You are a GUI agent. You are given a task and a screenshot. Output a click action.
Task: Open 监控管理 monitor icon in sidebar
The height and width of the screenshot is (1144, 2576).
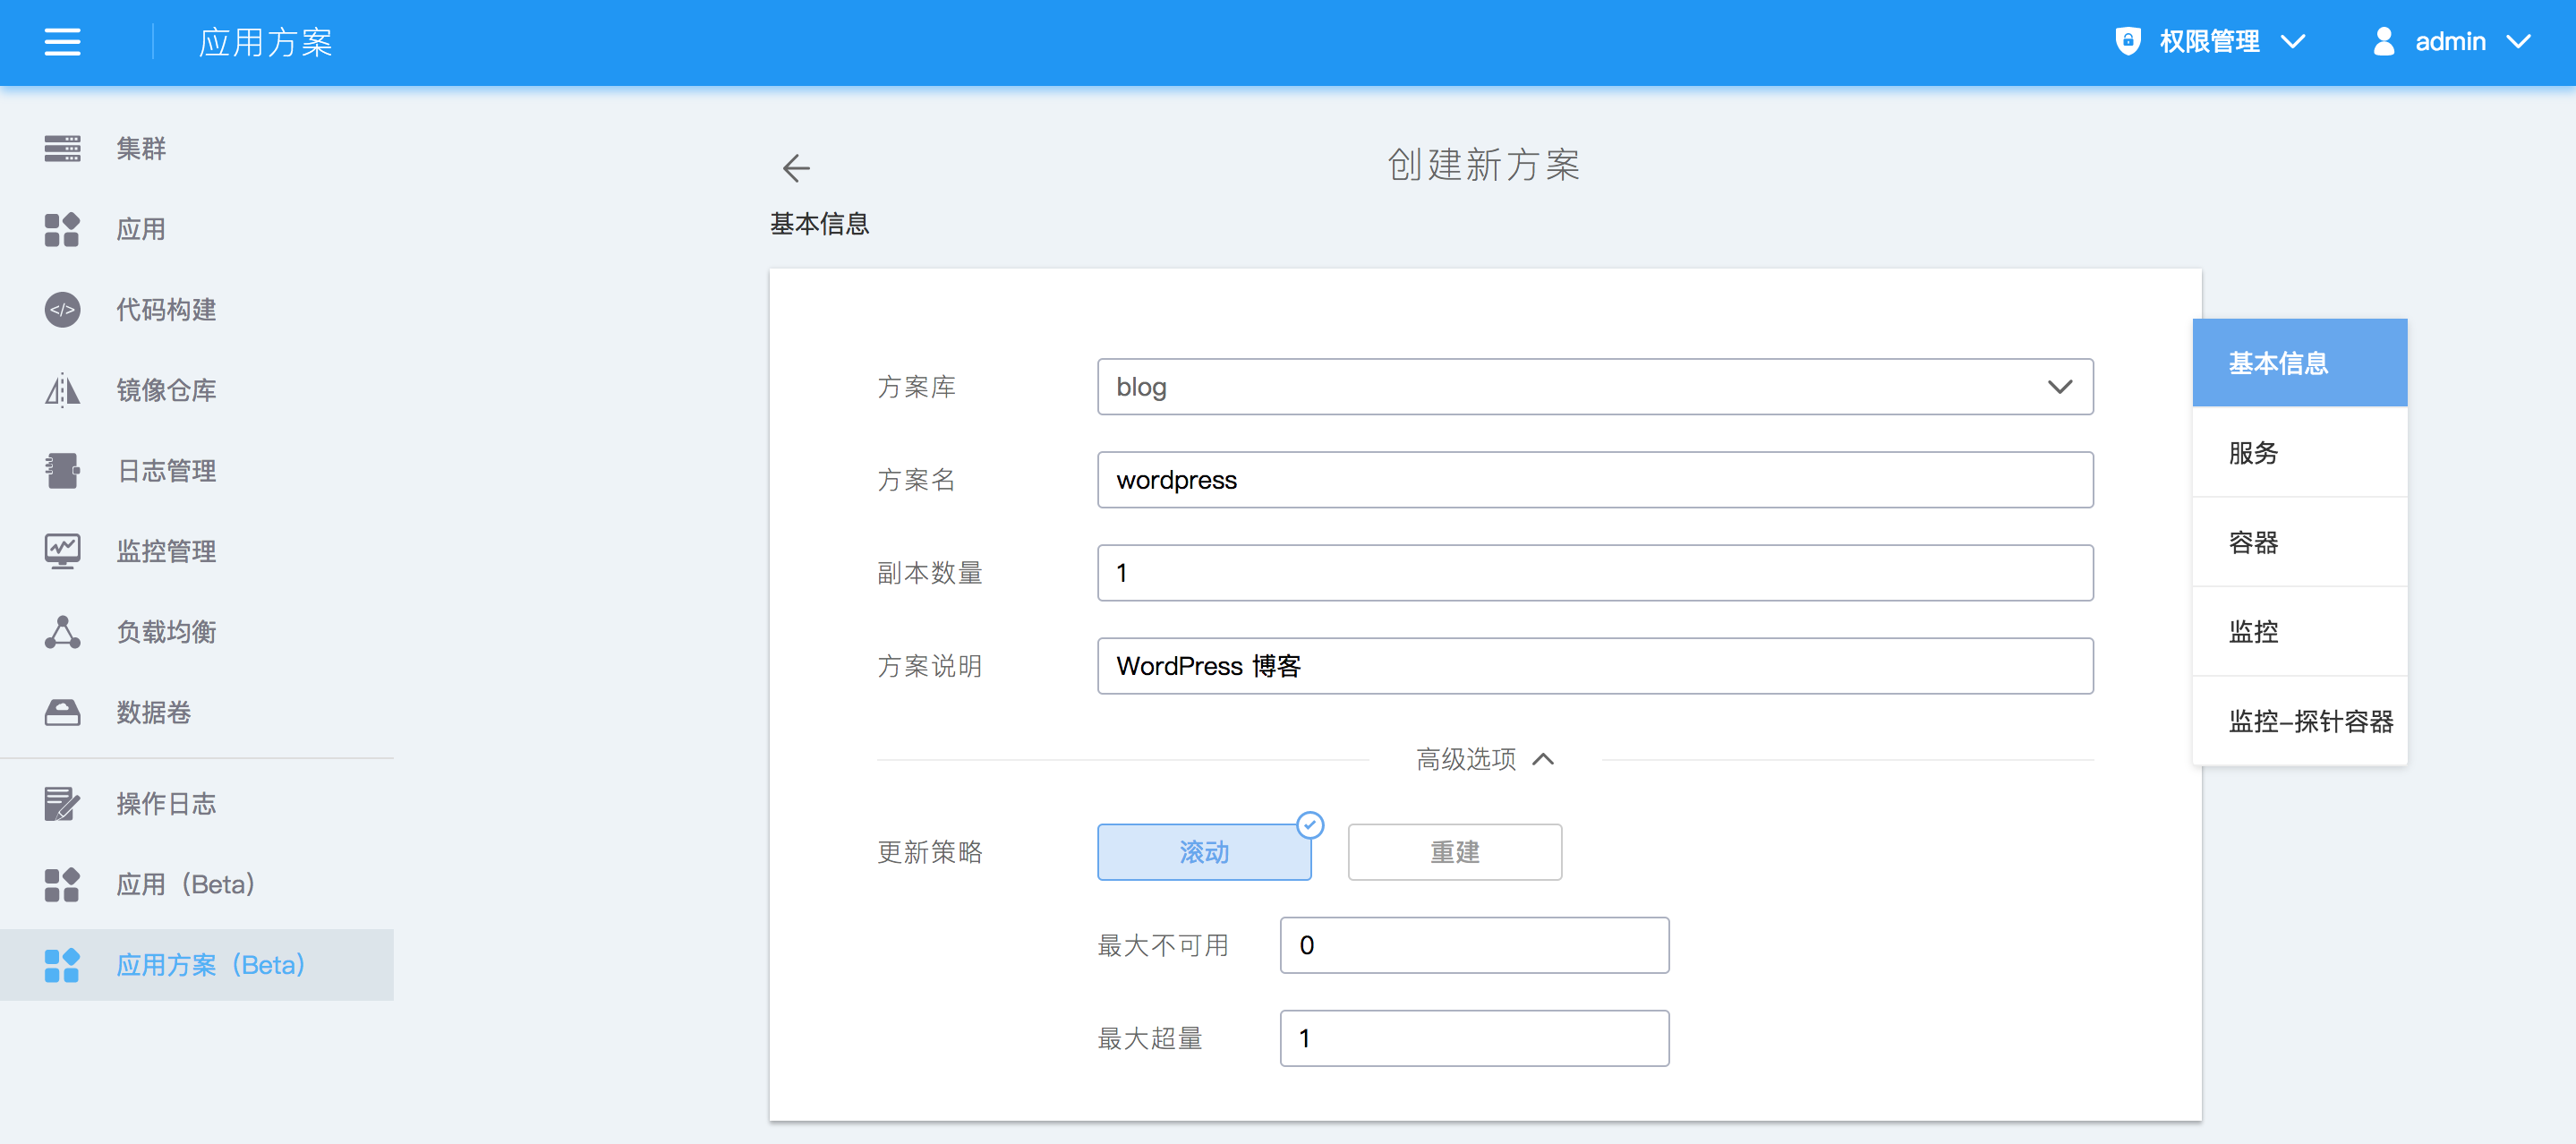(62, 551)
